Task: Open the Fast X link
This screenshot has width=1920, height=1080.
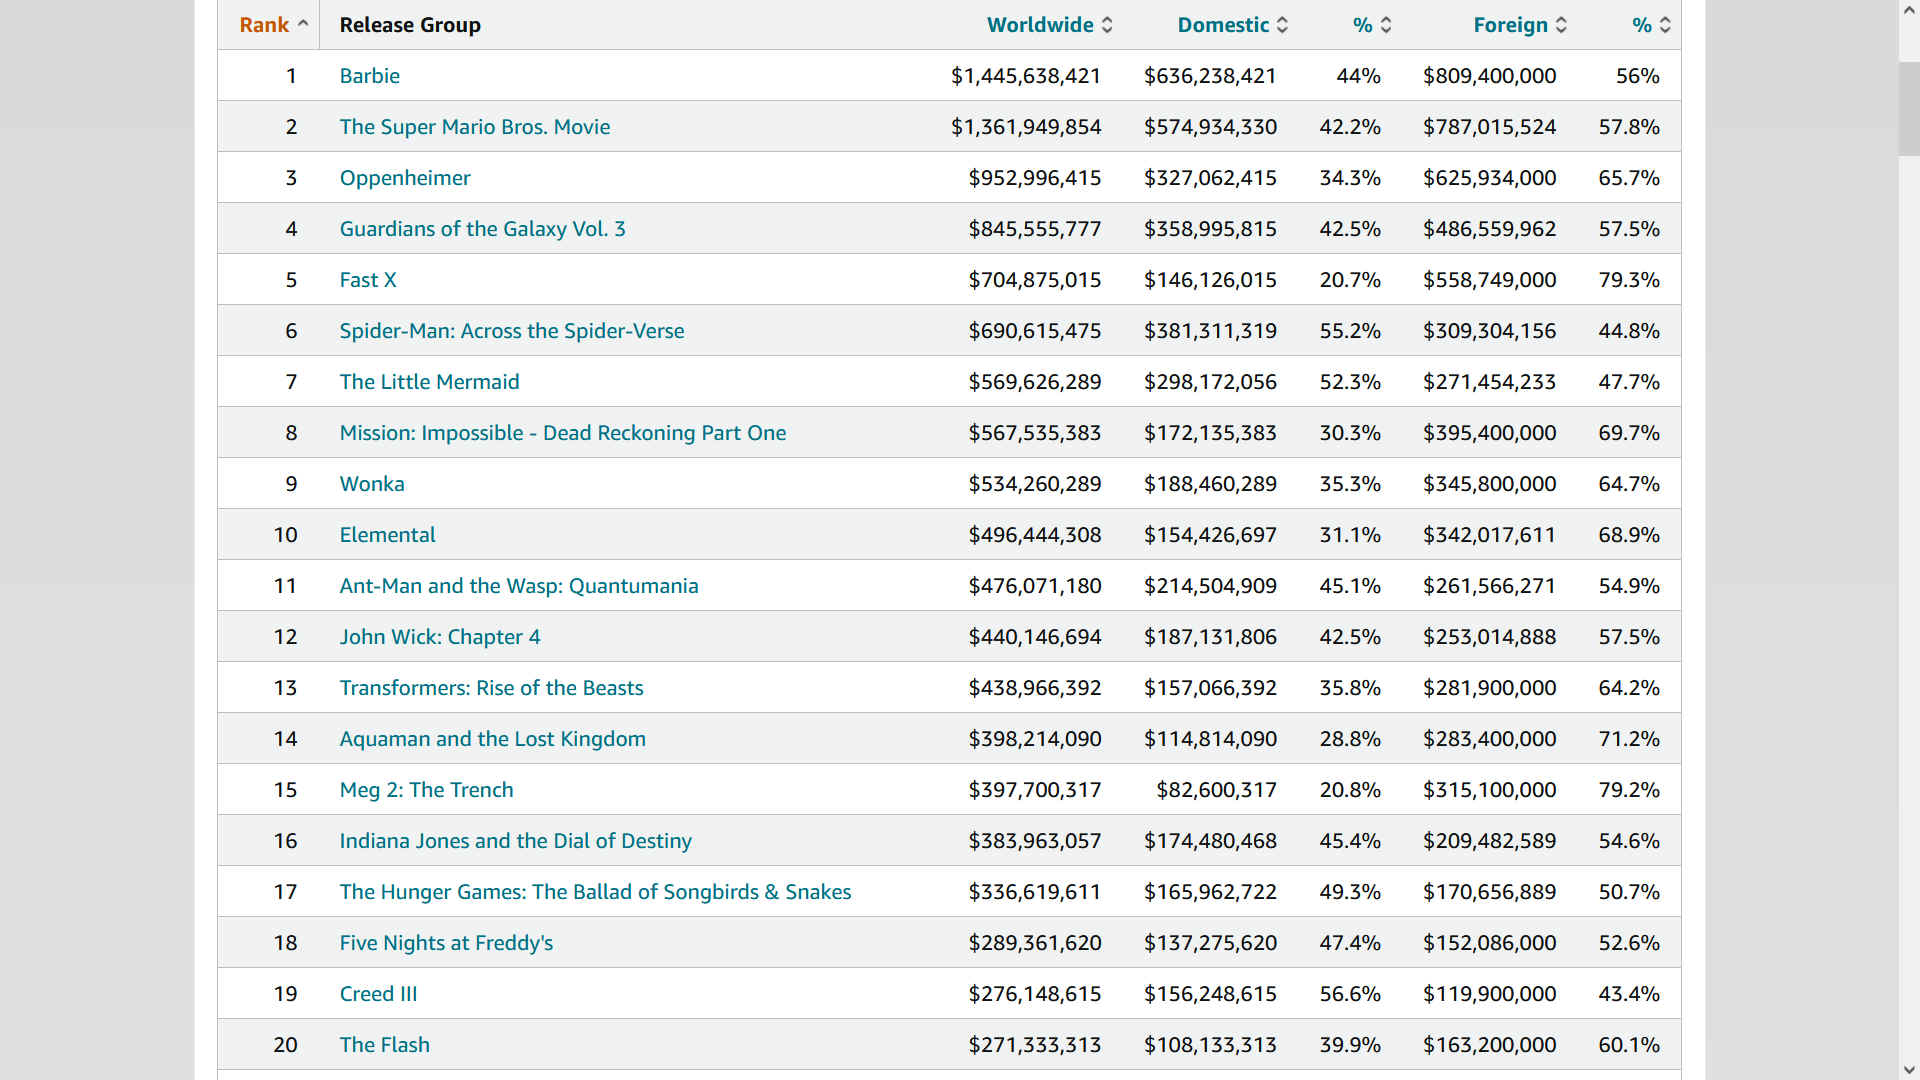Action: 367,280
